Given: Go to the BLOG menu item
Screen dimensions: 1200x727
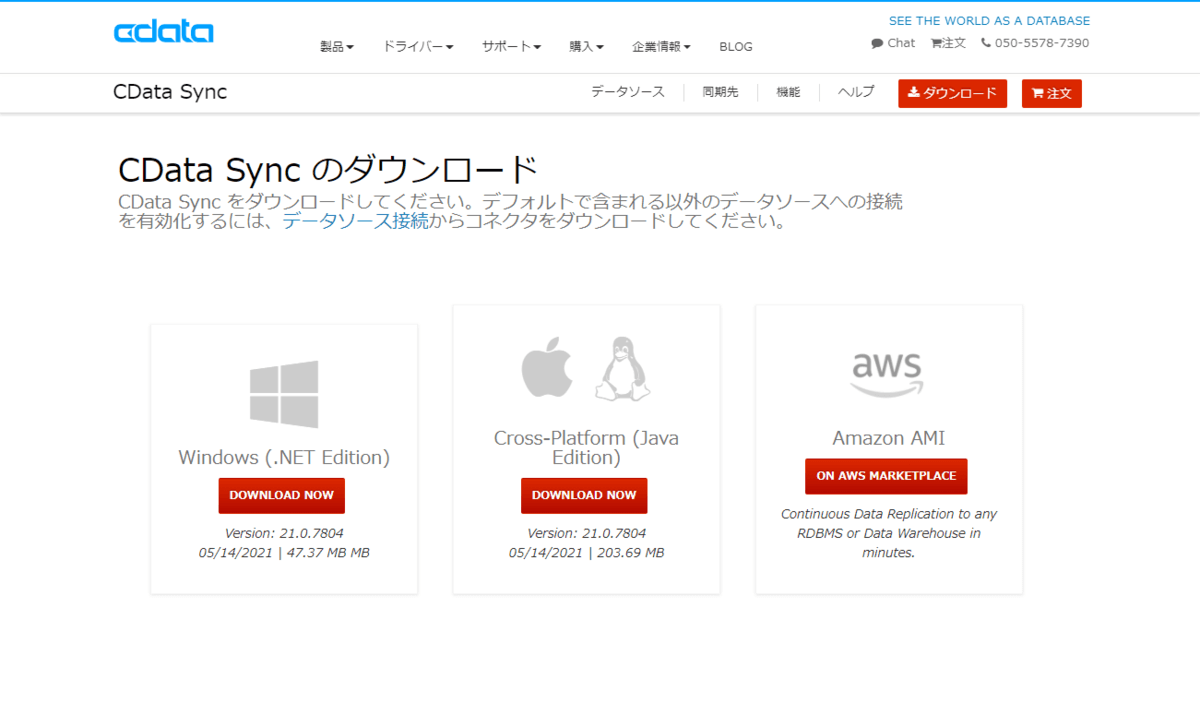Looking at the screenshot, I should pyautogui.click(x=735, y=47).
